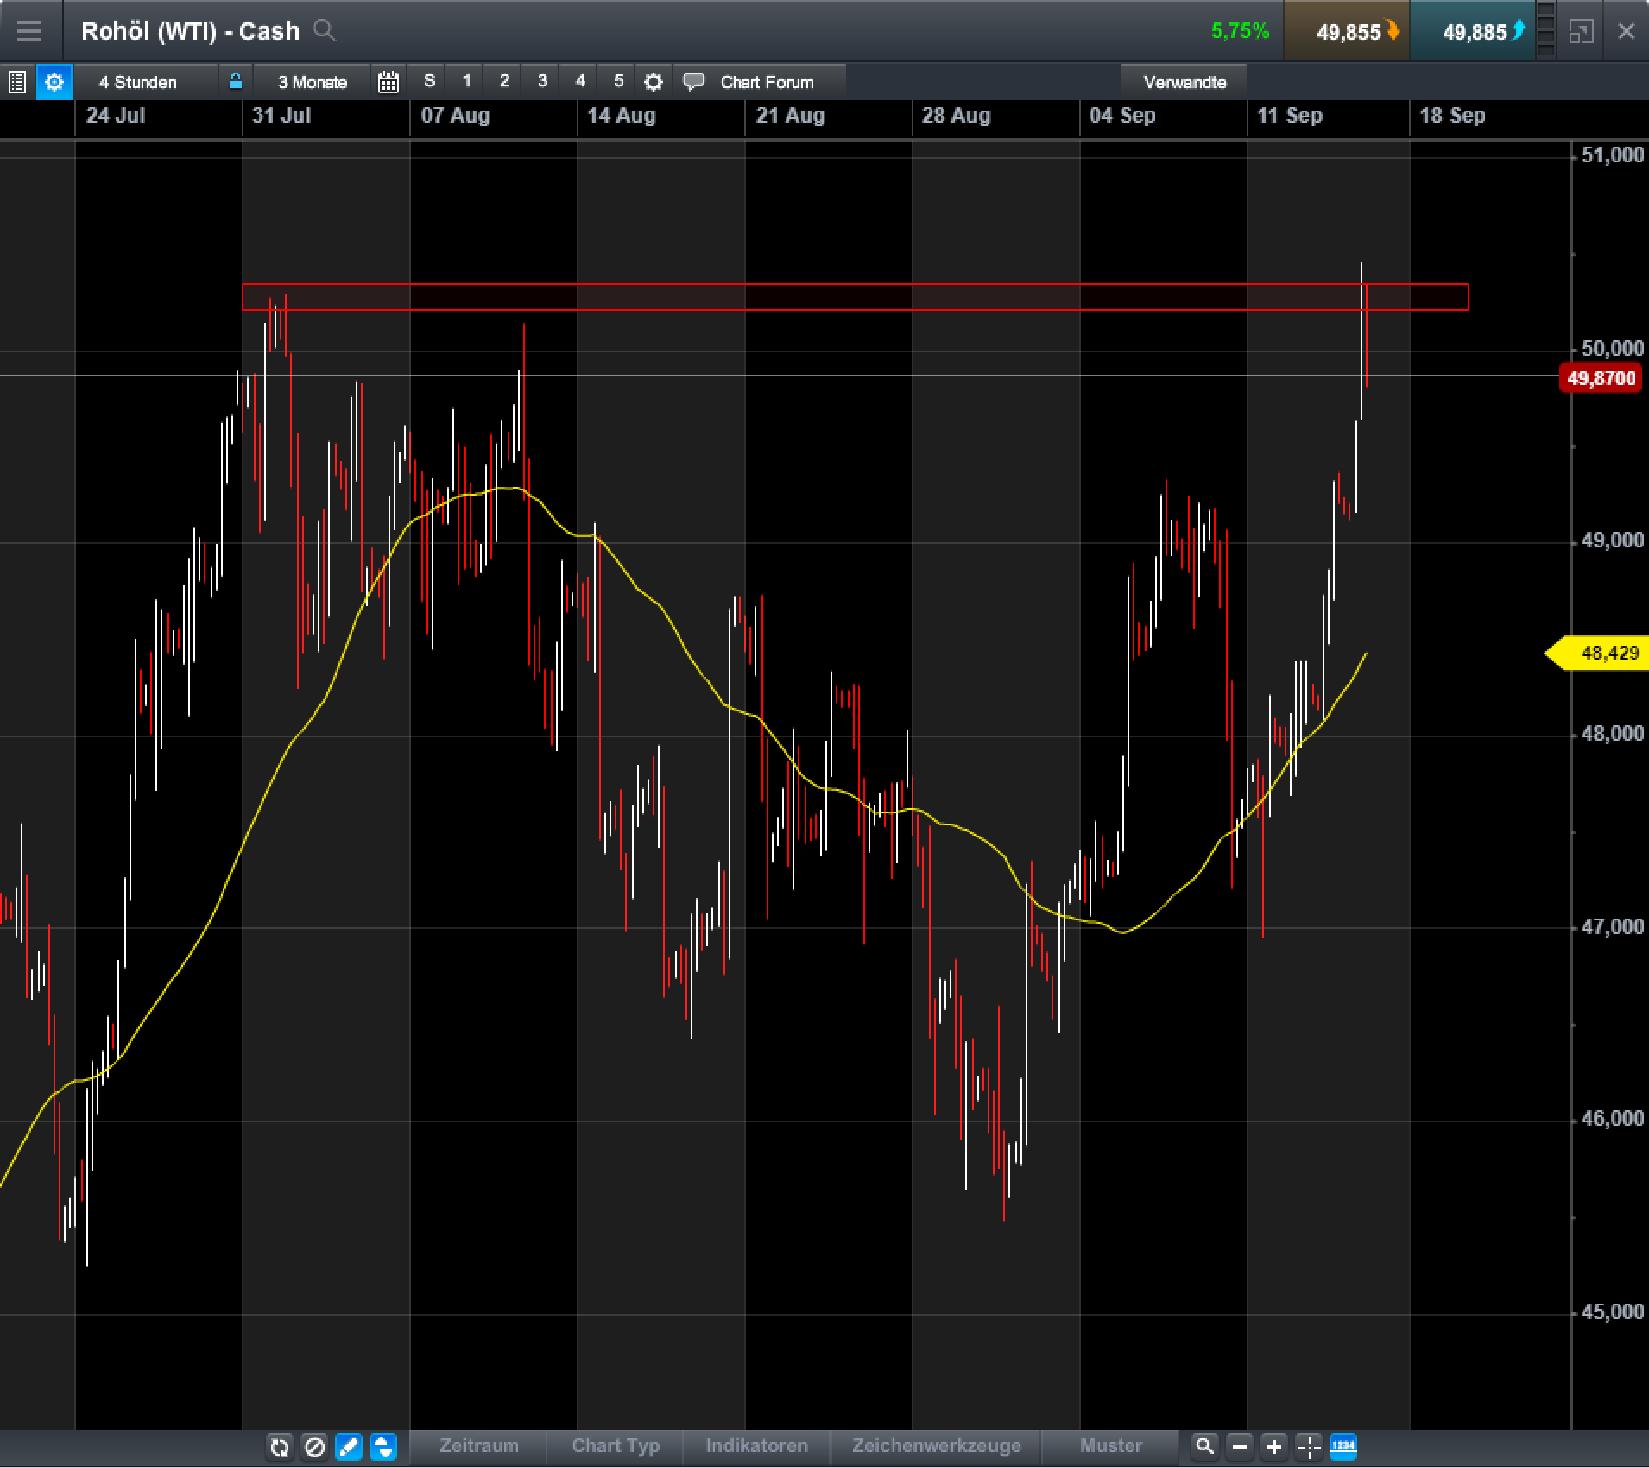Open the Zeichenwerkzeuge menu
Screen dimensions: 1649x1467
pos(935,1447)
